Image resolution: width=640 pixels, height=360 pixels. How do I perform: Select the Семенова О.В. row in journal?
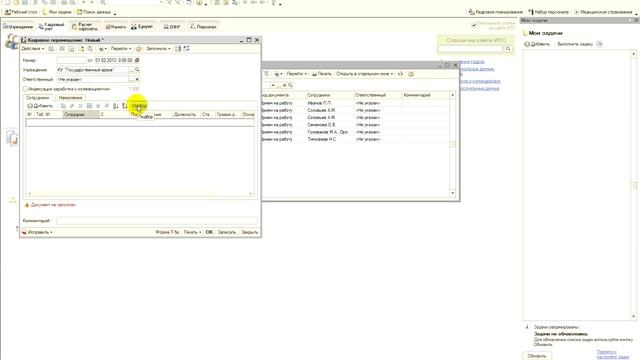355,125
